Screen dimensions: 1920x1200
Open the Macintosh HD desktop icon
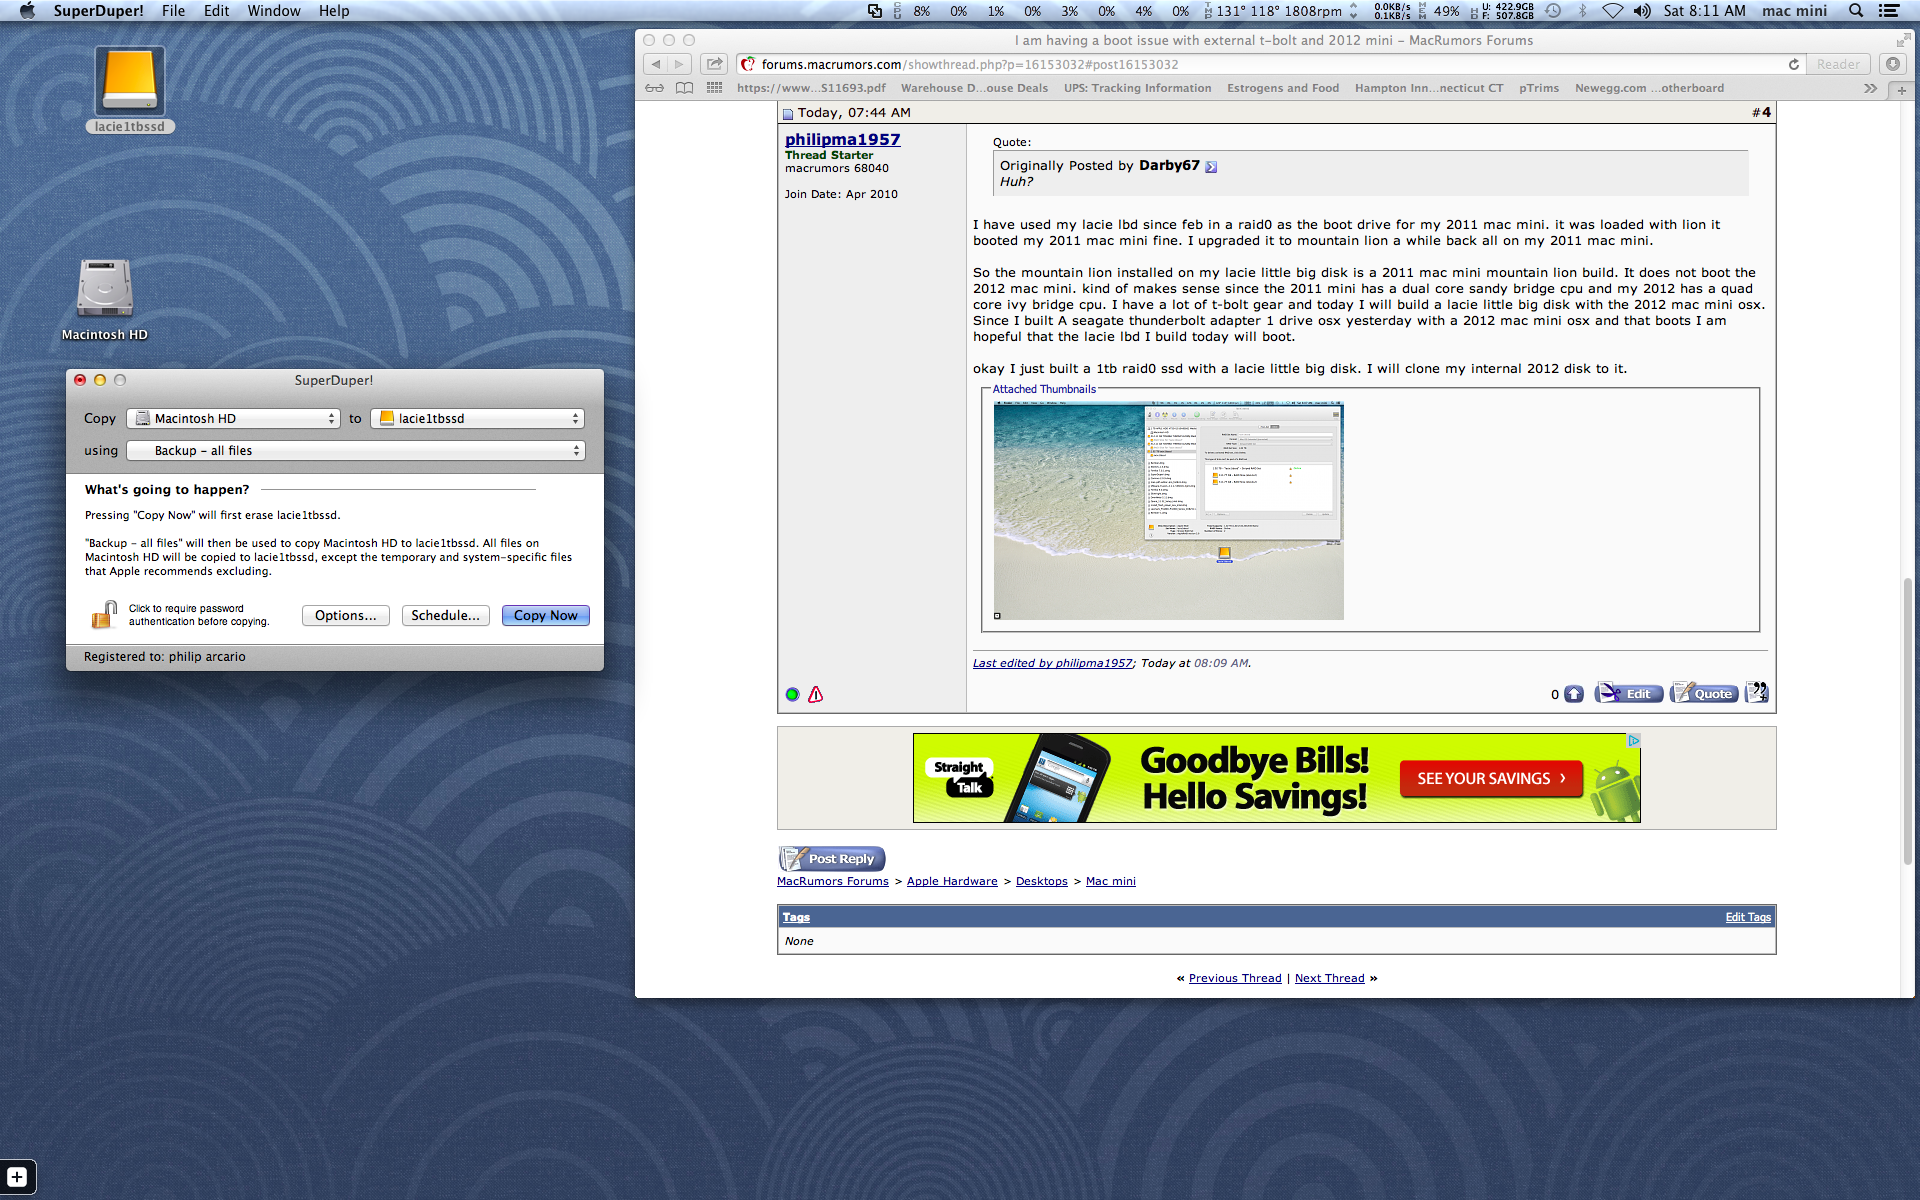[105, 289]
